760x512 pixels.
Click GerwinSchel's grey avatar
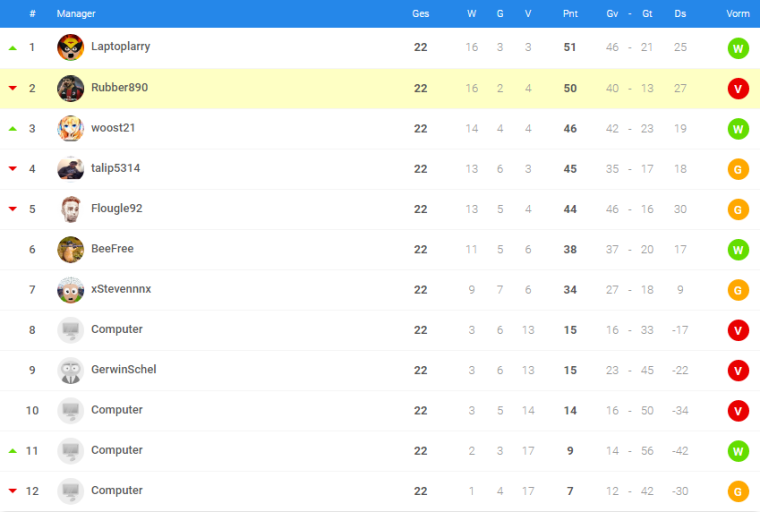click(x=70, y=370)
